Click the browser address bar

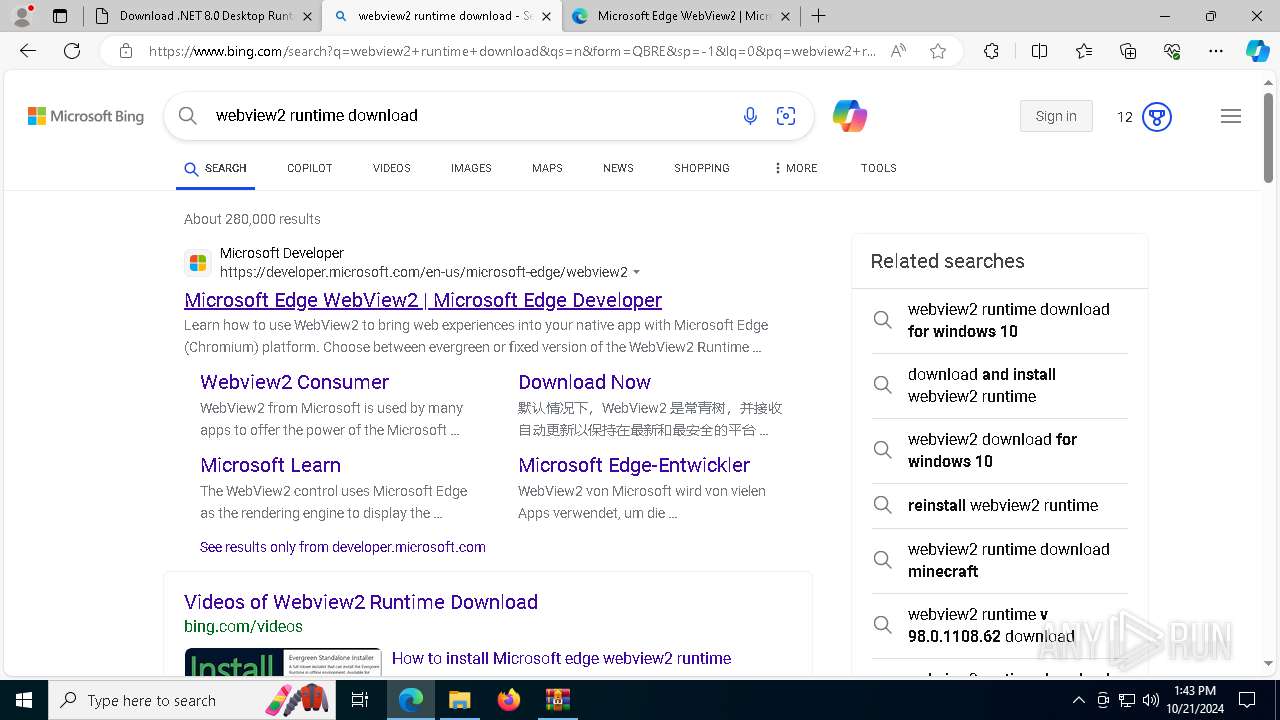(x=510, y=51)
